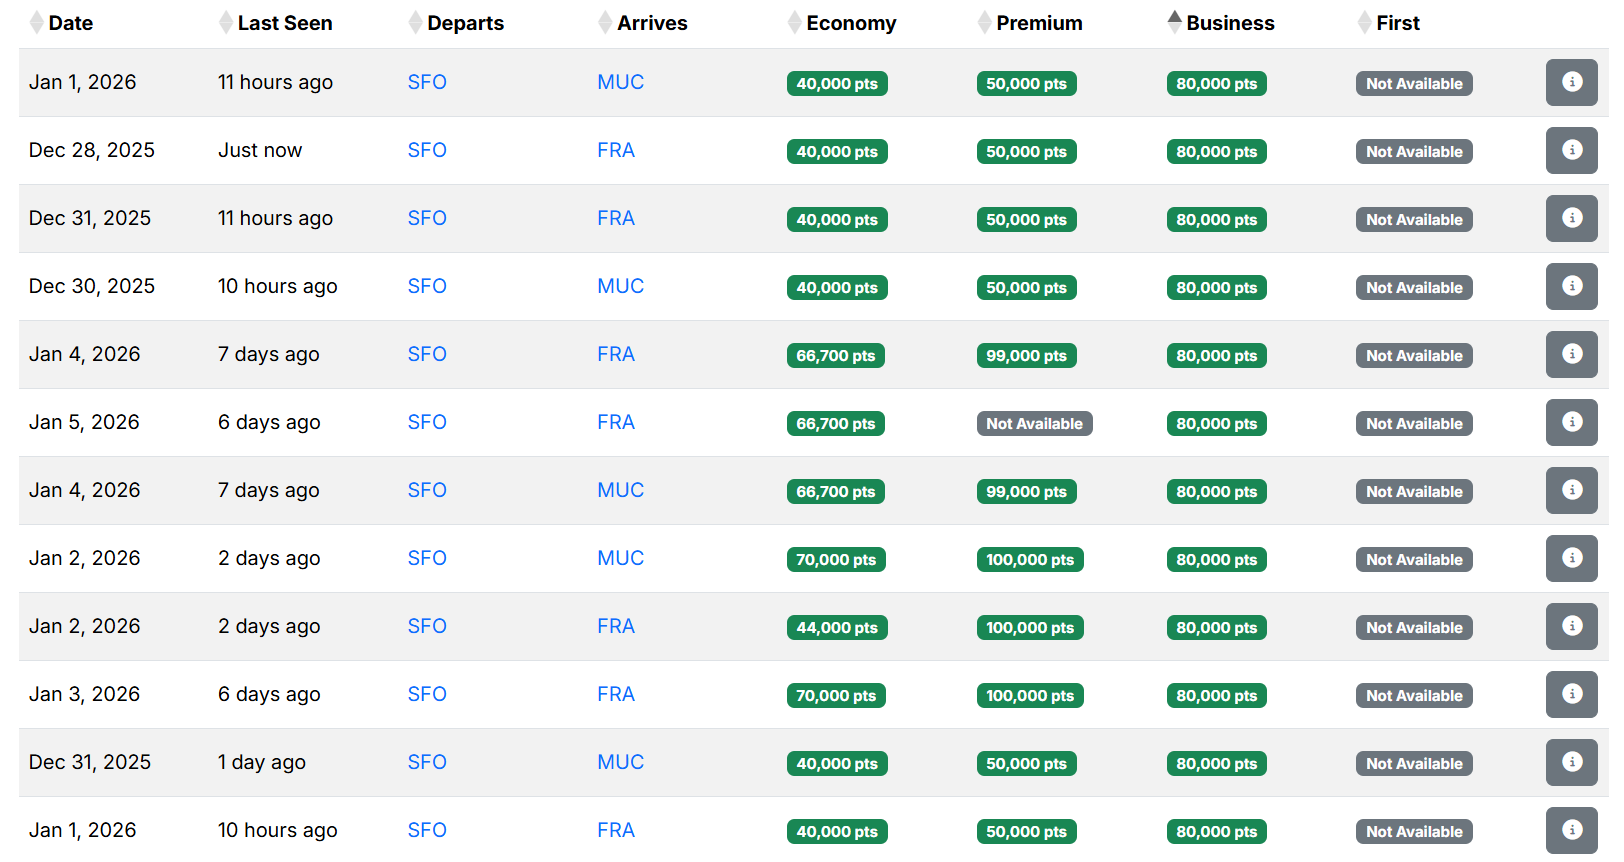Sort table by Date column

70,23
